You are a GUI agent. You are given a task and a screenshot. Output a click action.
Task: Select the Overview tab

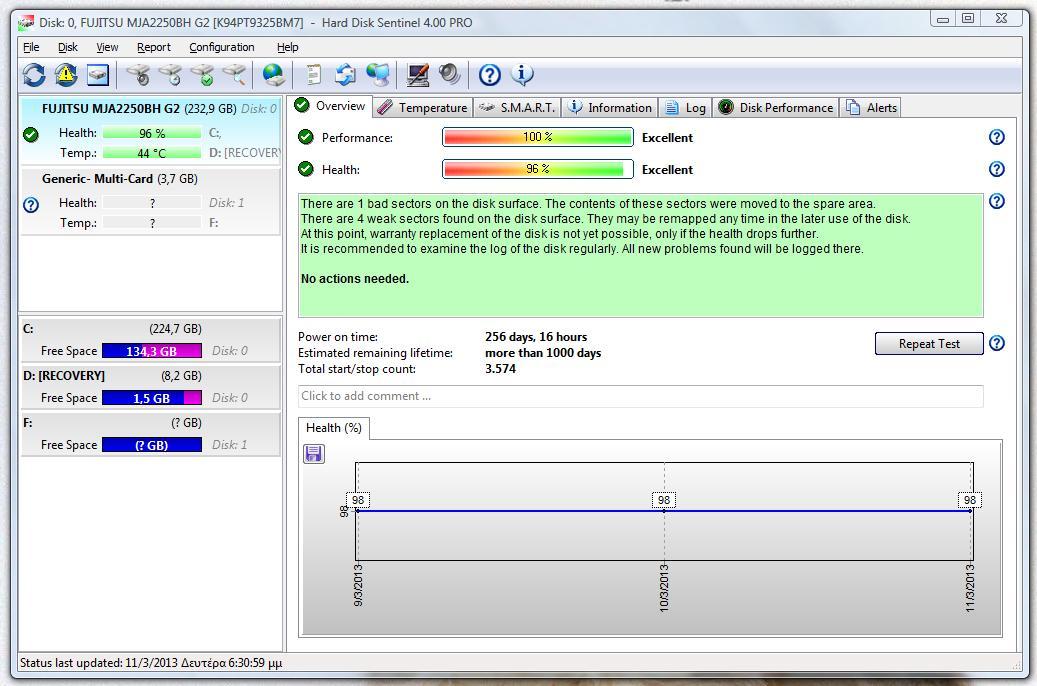[329, 106]
